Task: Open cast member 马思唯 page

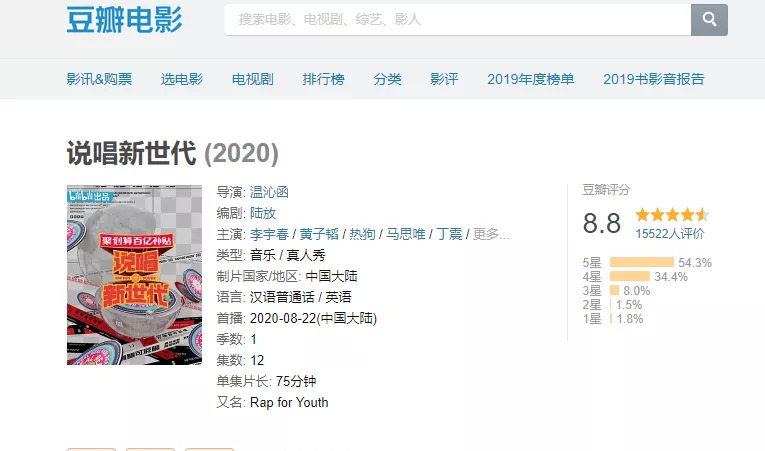Action: point(405,234)
